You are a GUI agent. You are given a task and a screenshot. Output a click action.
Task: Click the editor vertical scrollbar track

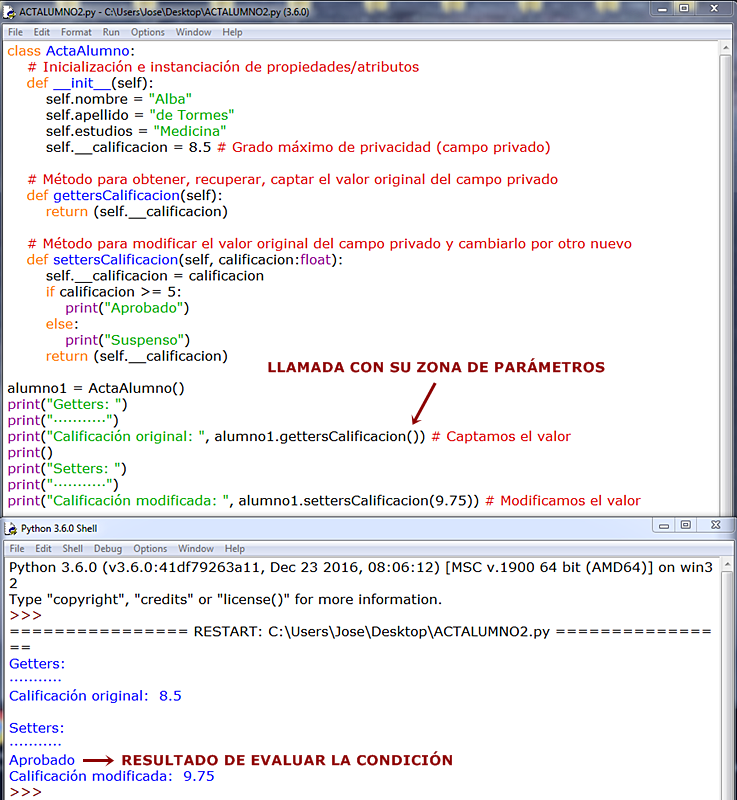click(x=725, y=286)
